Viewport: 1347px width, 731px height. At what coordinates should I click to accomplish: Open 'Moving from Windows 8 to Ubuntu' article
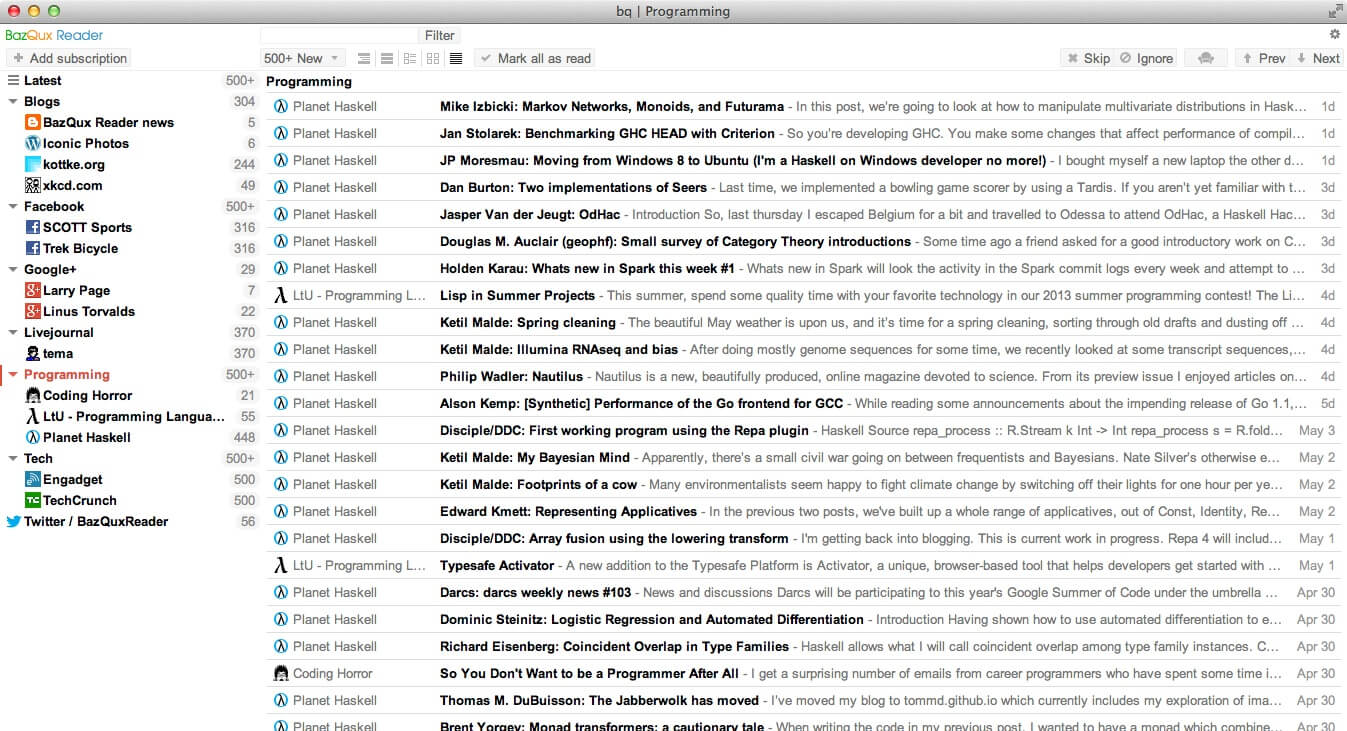click(x=743, y=160)
